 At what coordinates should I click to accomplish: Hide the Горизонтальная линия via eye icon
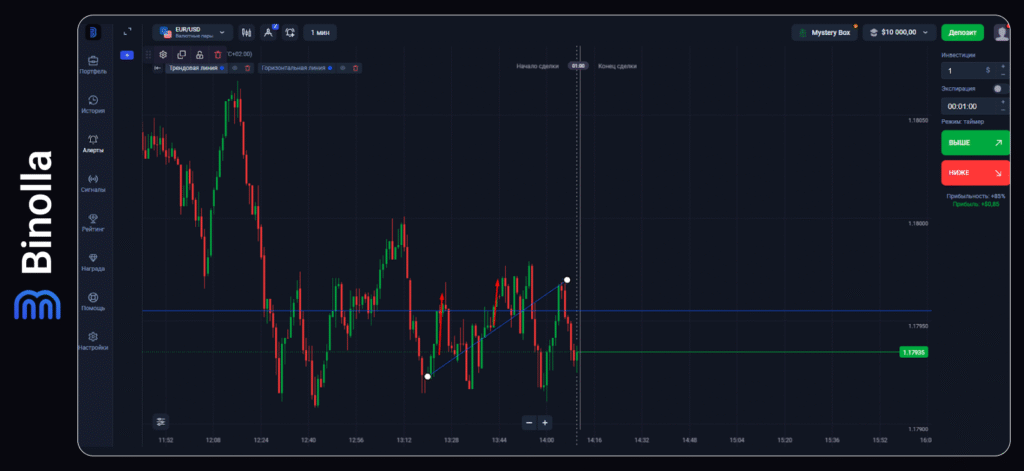pos(342,68)
